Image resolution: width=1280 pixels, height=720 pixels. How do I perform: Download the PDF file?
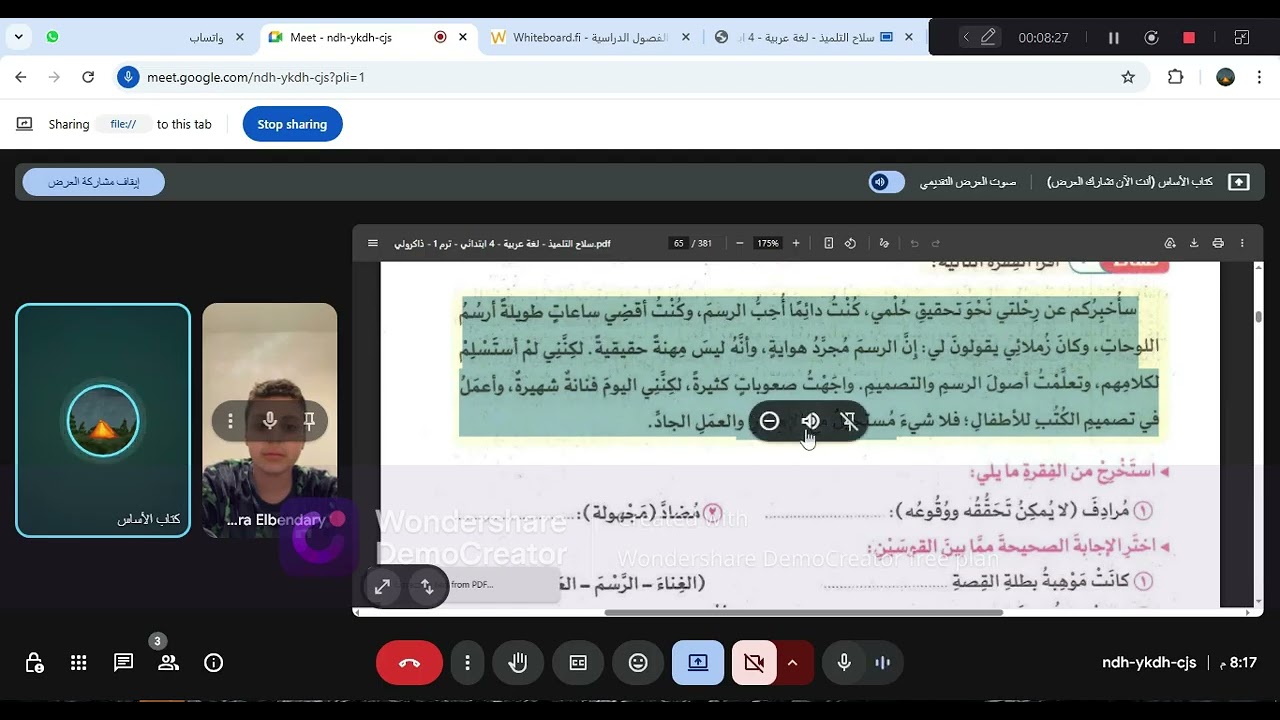(x=1194, y=243)
